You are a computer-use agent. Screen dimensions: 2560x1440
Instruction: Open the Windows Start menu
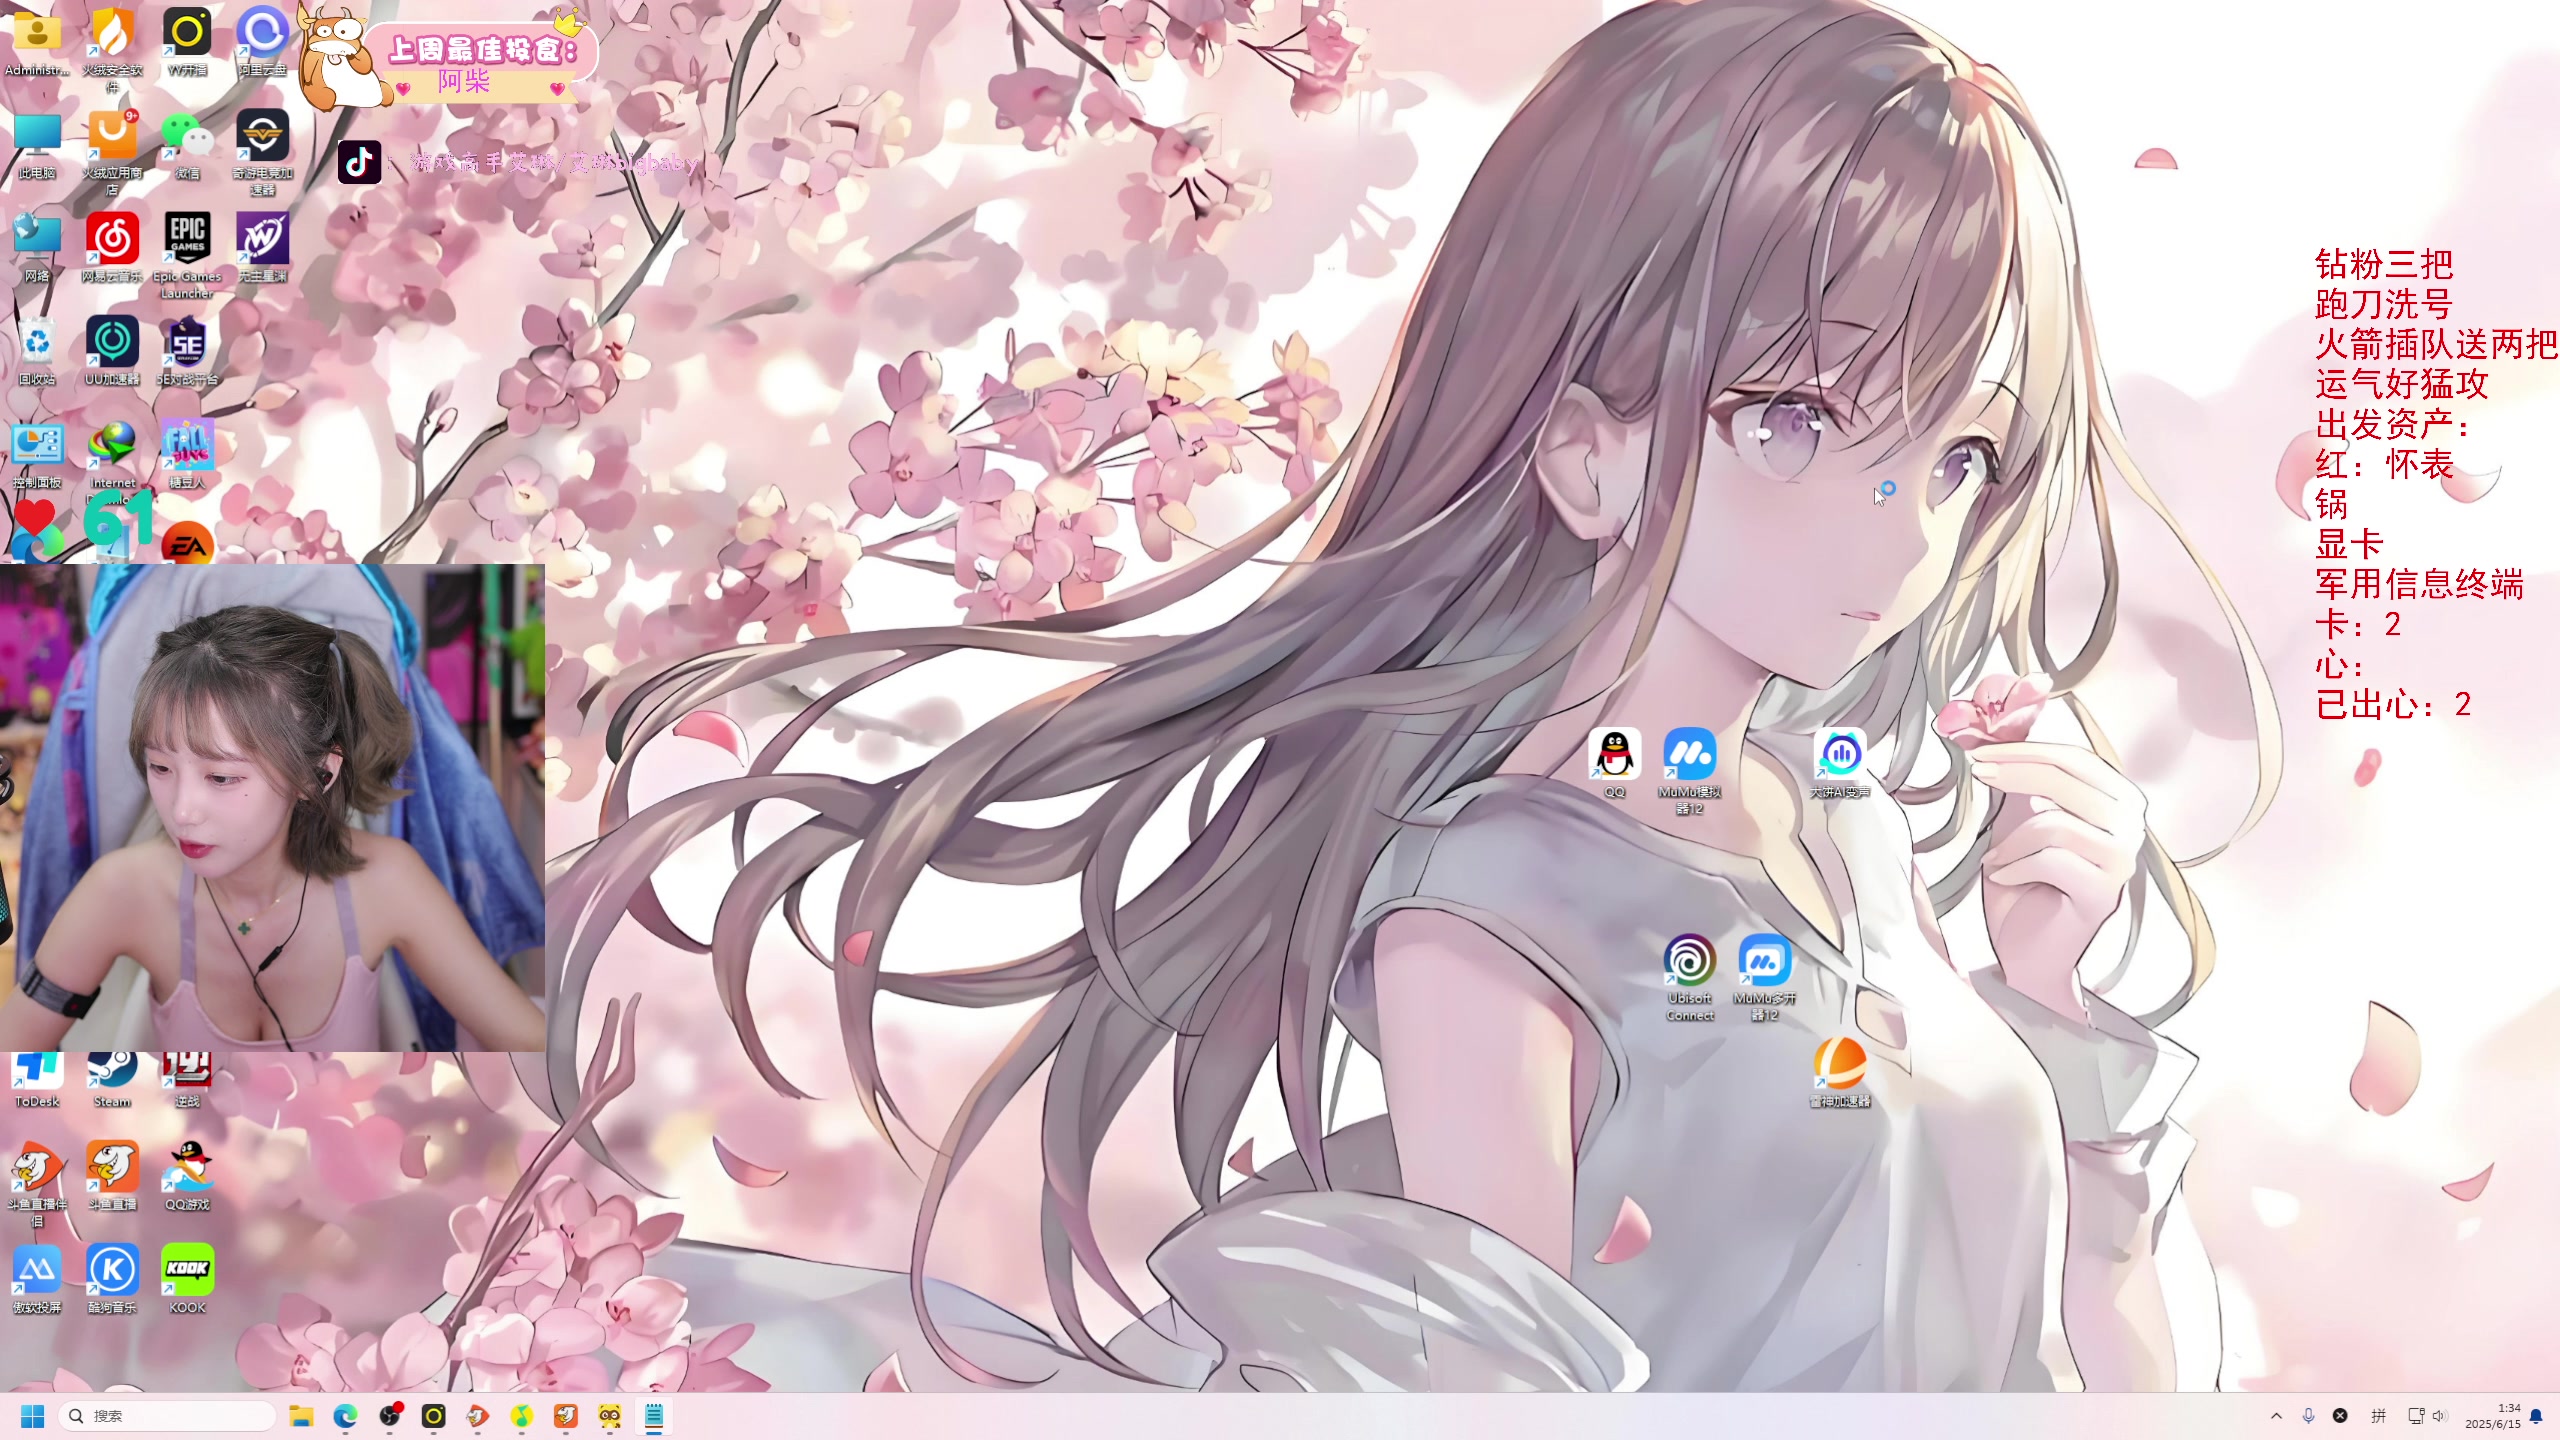[x=33, y=1416]
